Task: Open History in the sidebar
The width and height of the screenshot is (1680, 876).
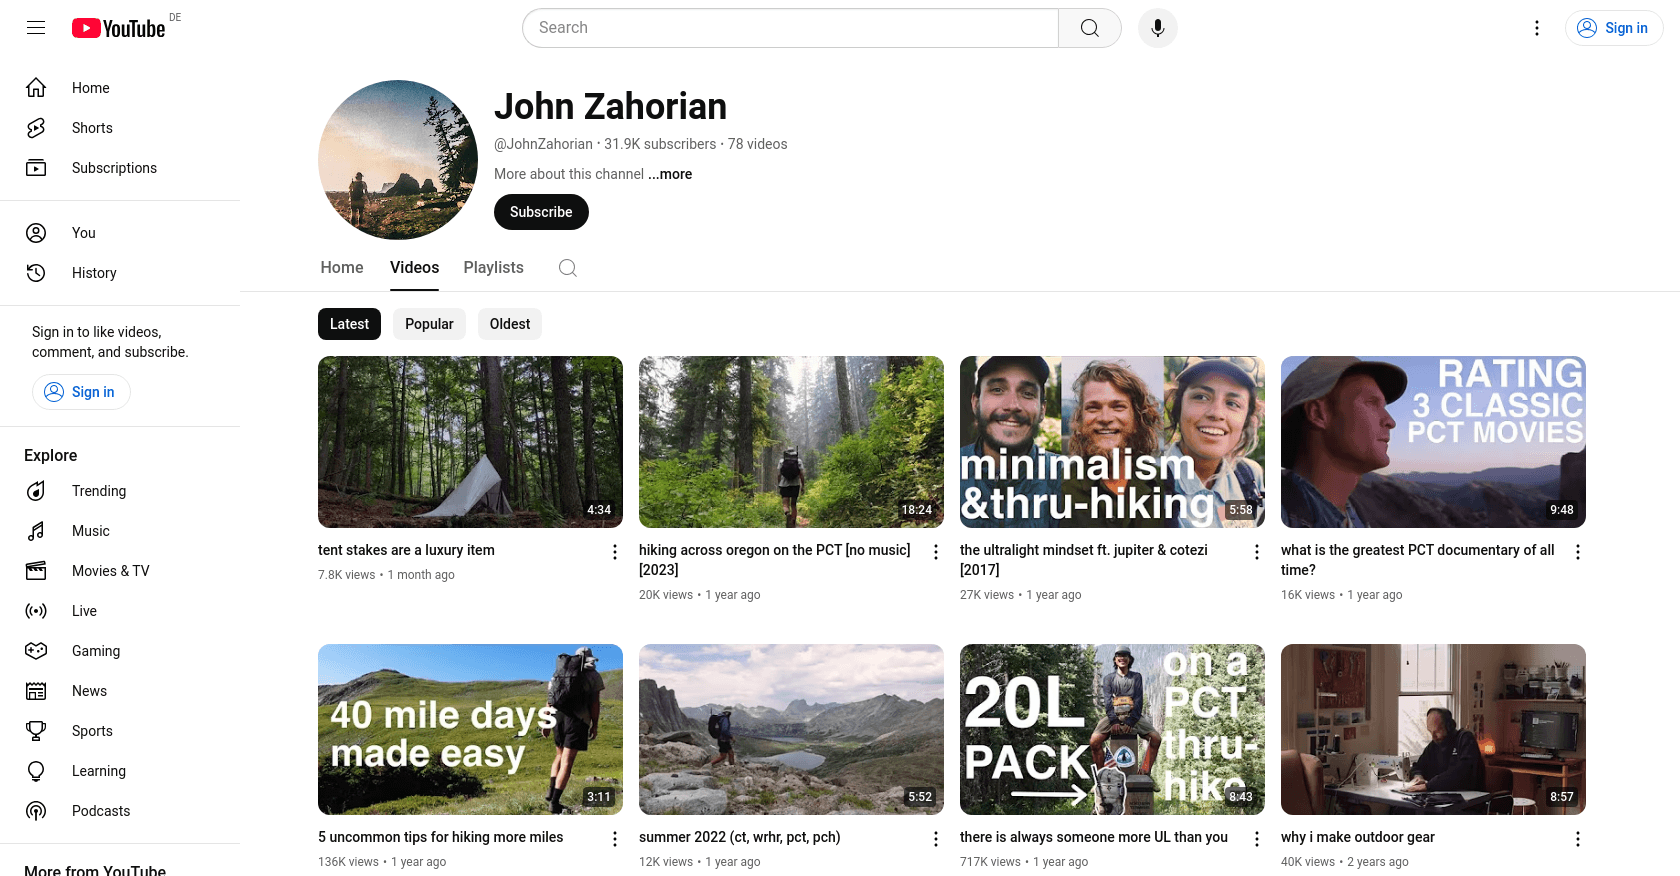Action: tap(94, 273)
